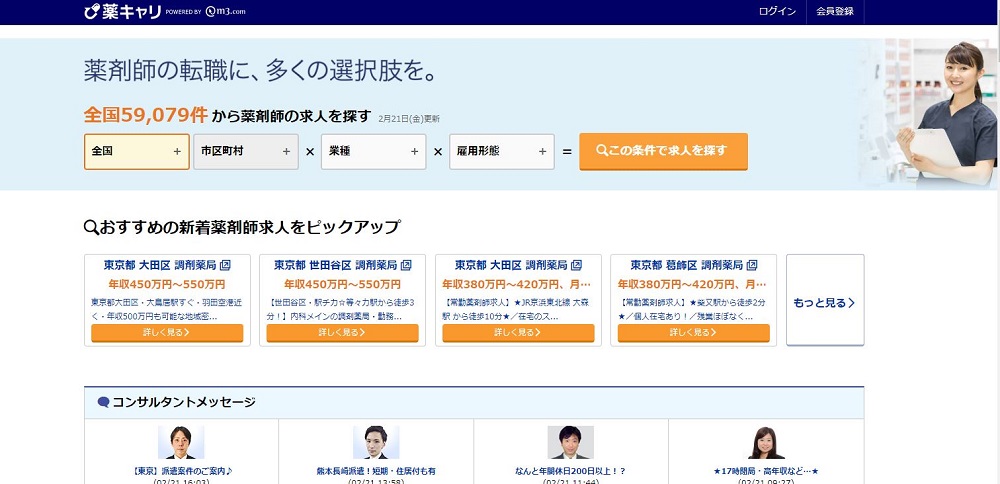Click 詳しく見る on the 世田谷区 card

(342, 333)
